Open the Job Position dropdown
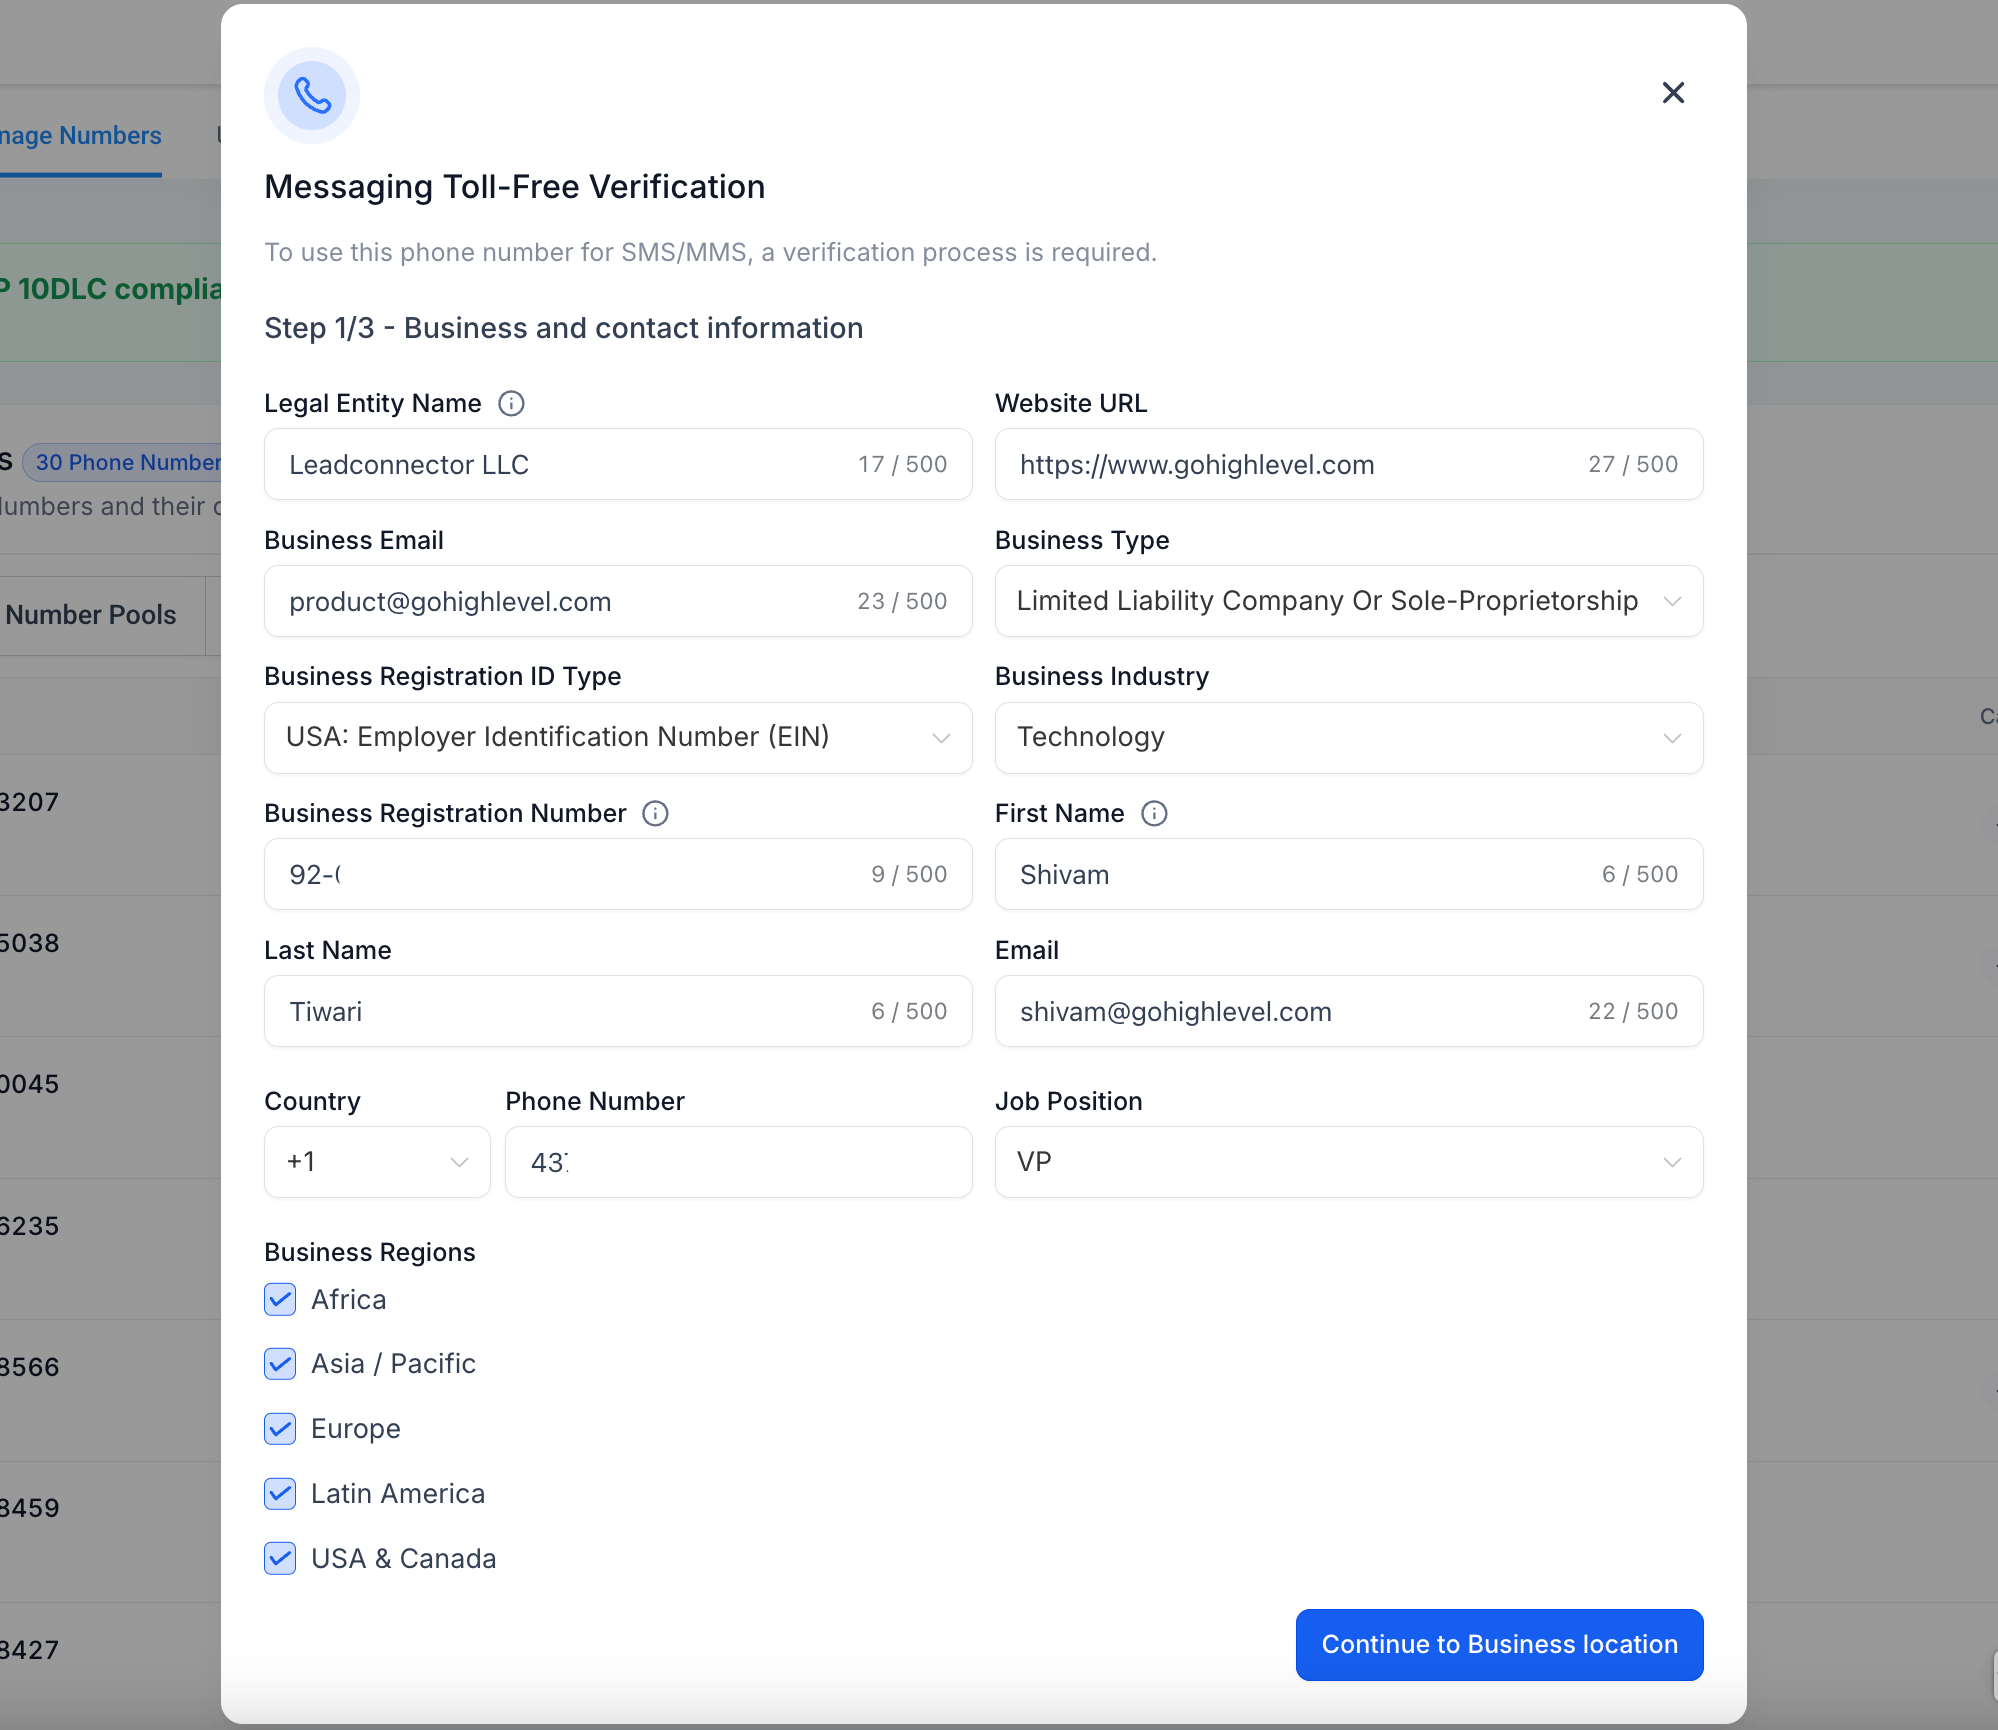Viewport: 1998px width, 1730px height. click(x=1348, y=1162)
